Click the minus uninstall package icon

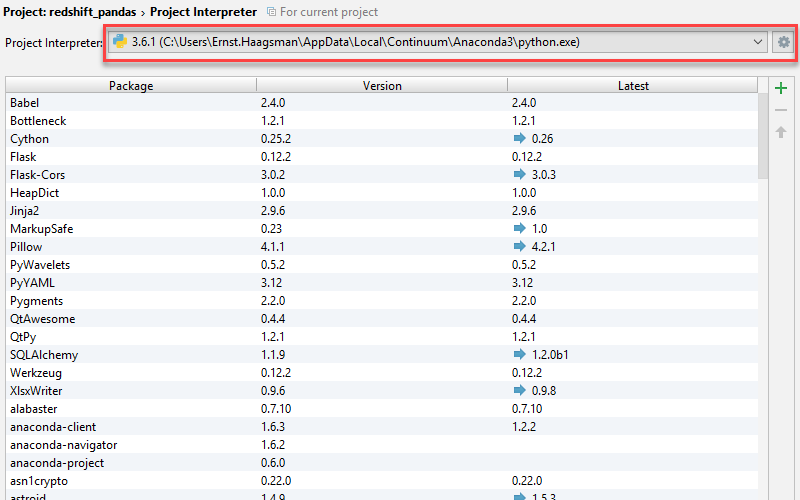point(781,110)
